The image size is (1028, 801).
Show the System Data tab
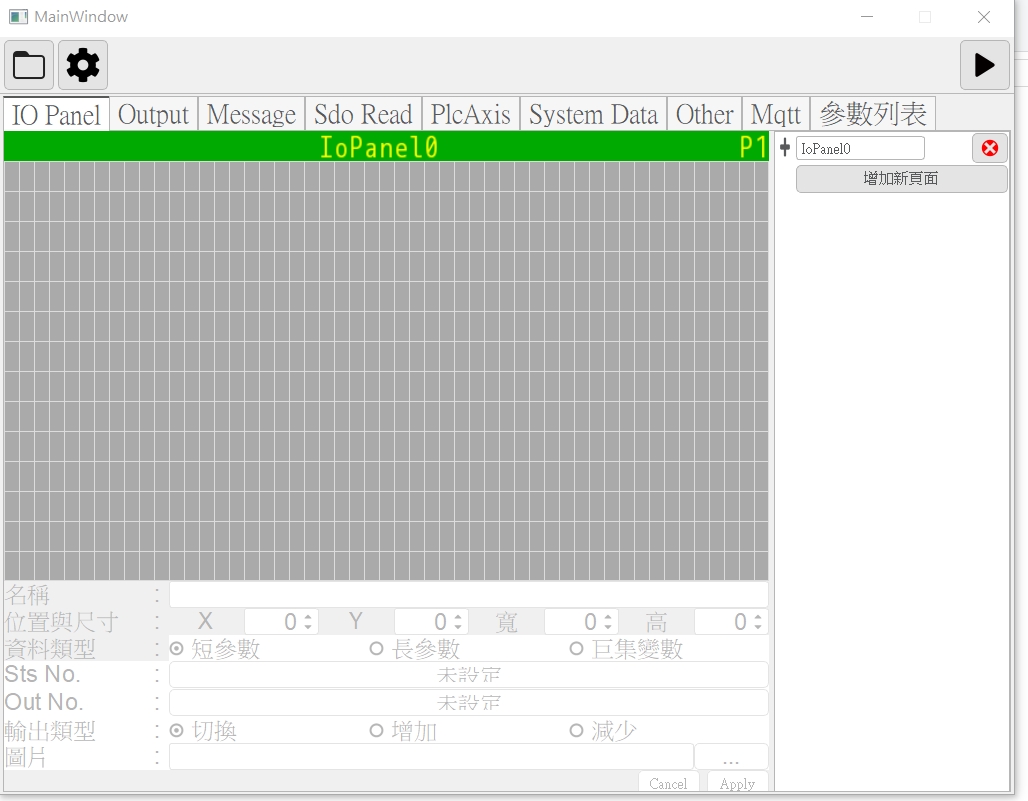593,115
